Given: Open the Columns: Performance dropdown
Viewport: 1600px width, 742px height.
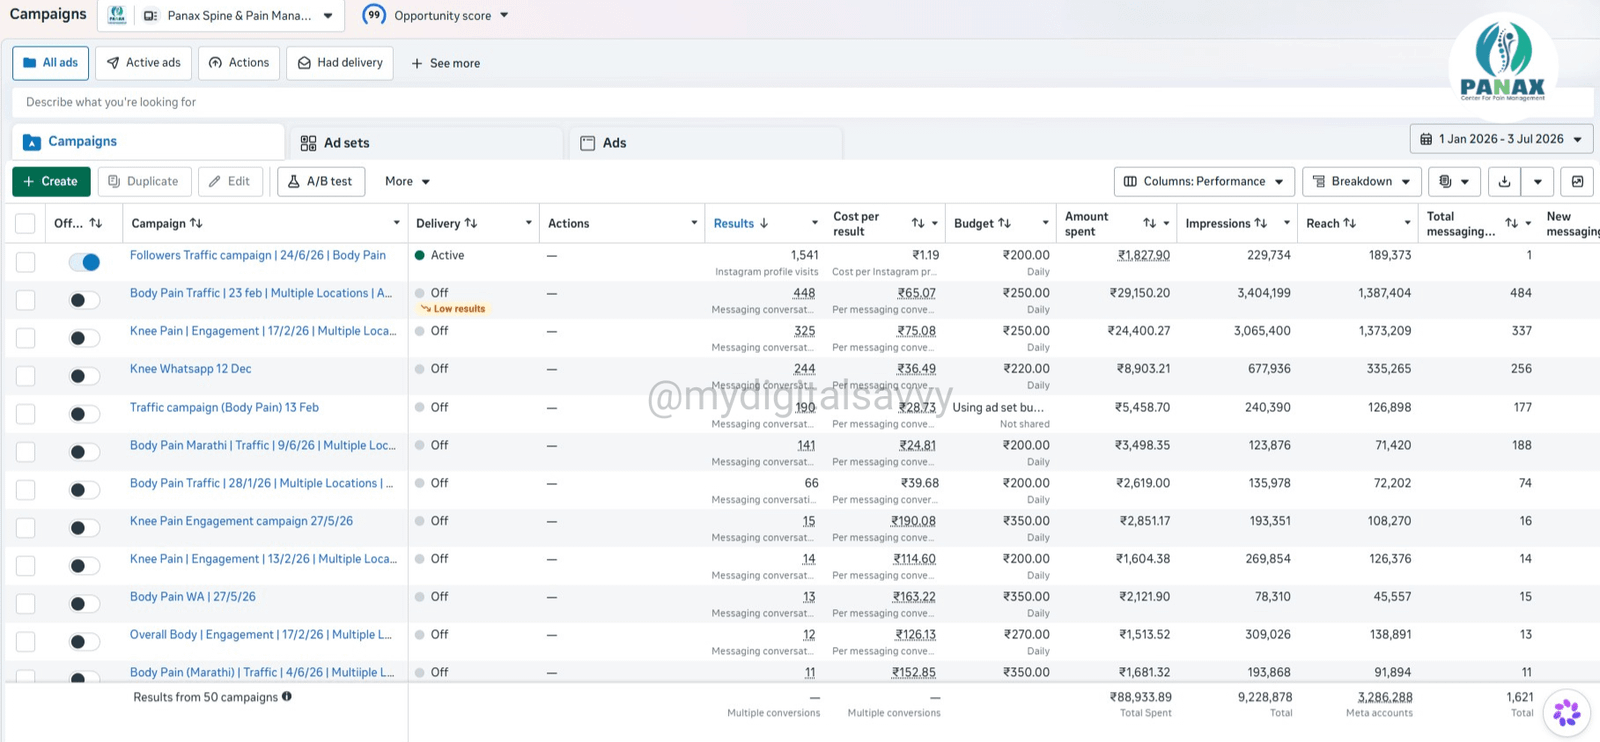Looking at the screenshot, I should [x=1204, y=181].
